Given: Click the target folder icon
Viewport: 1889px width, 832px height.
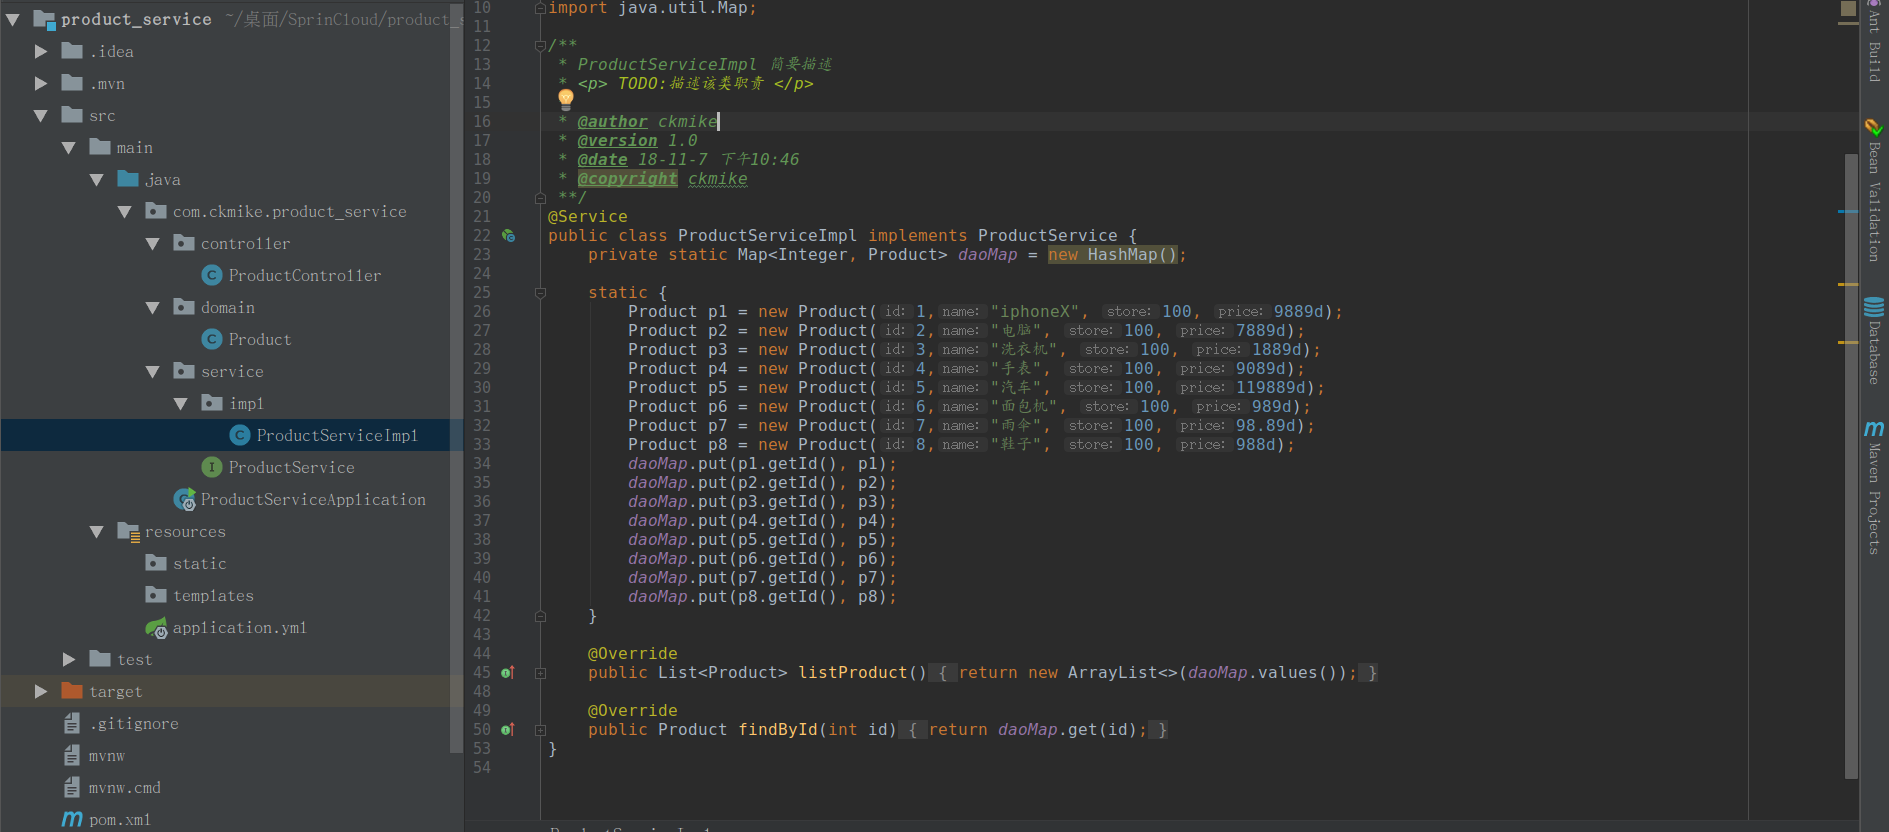Looking at the screenshot, I should (x=72, y=690).
